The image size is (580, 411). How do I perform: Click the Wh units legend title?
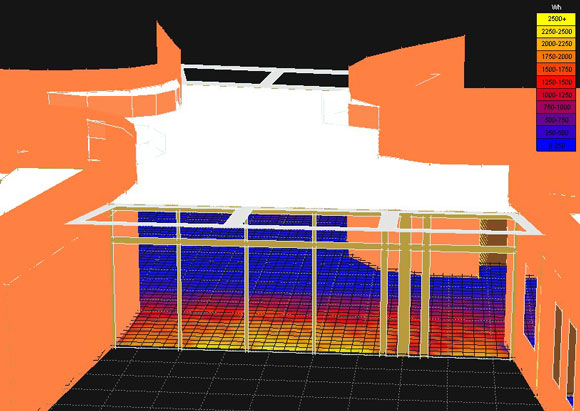point(556,7)
